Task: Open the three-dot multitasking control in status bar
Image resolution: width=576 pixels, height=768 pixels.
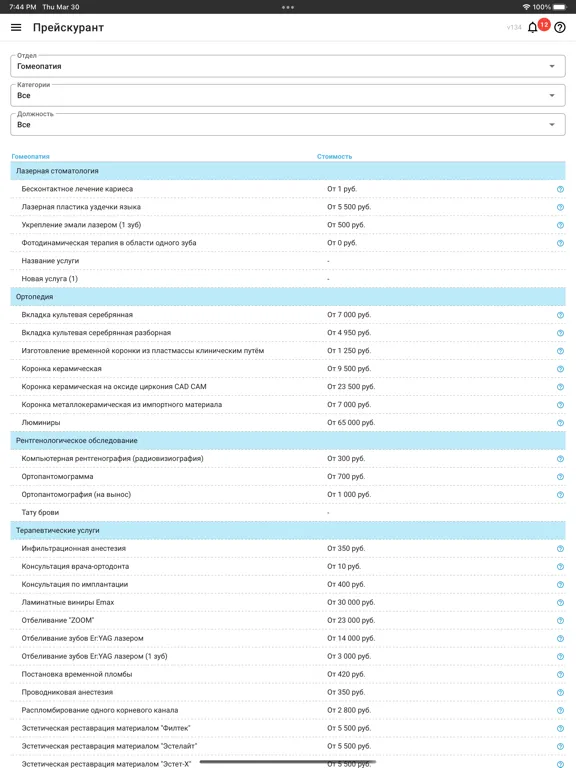Action: coord(288,7)
